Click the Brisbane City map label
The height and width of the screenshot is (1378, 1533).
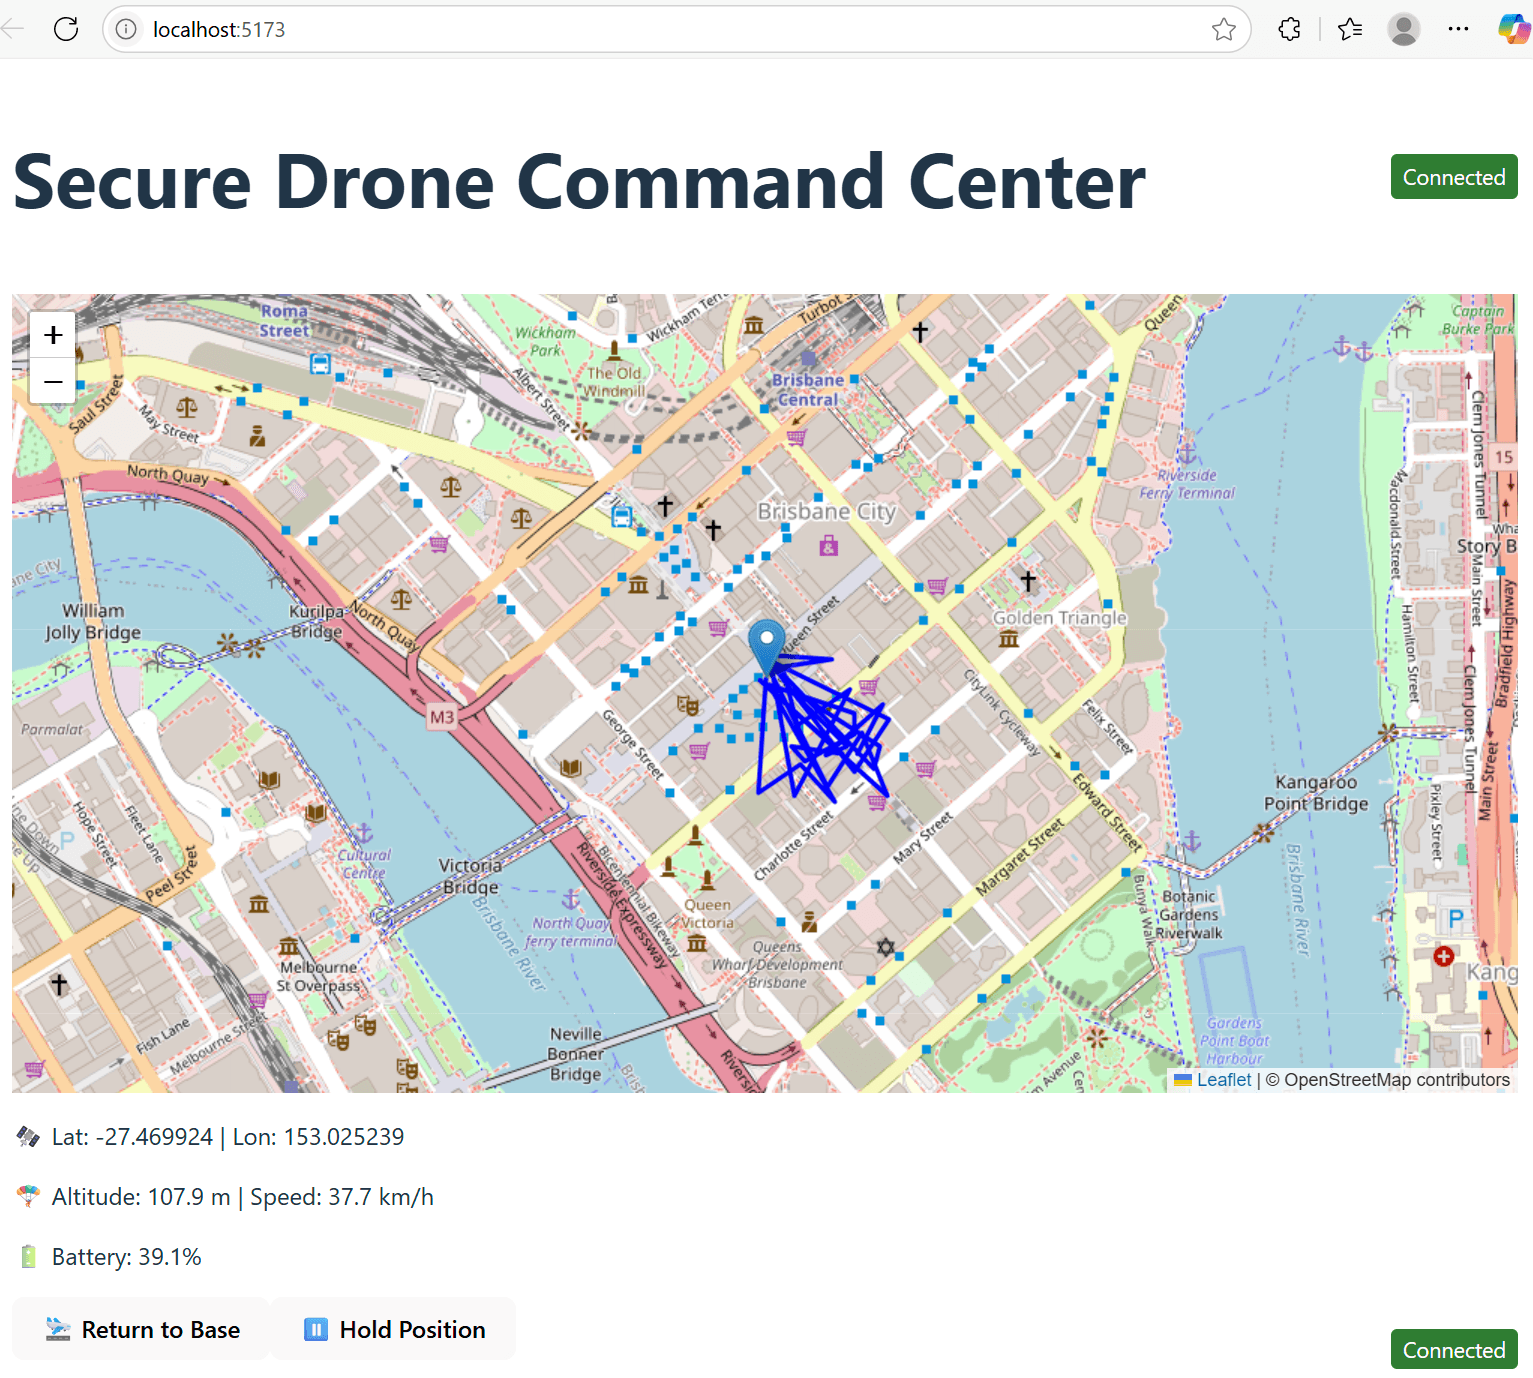pyautogui.click(x=826, y=511)
